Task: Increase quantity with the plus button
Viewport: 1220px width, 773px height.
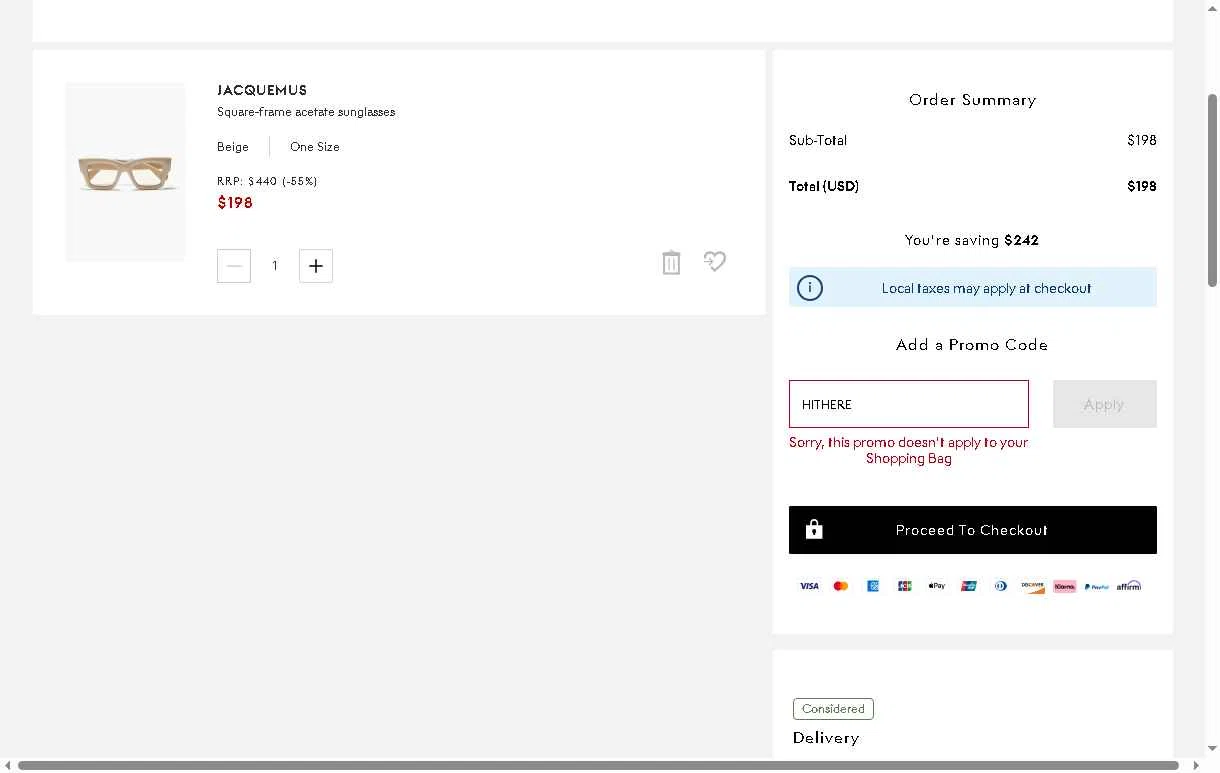Action: pos(316,266)
